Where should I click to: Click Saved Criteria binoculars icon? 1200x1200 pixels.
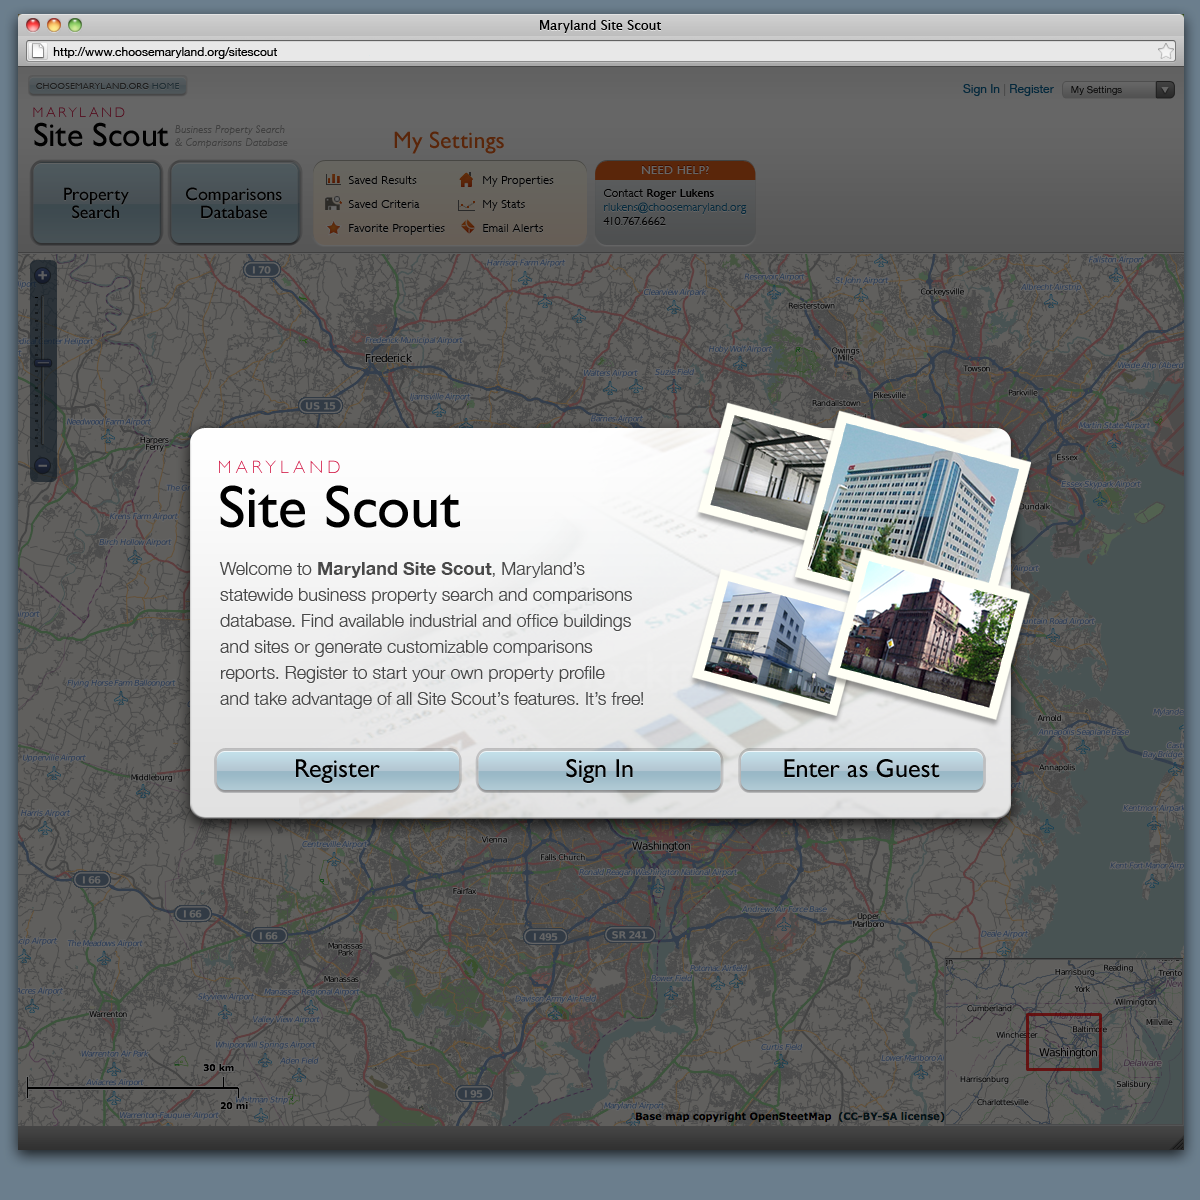coord(333,204)
